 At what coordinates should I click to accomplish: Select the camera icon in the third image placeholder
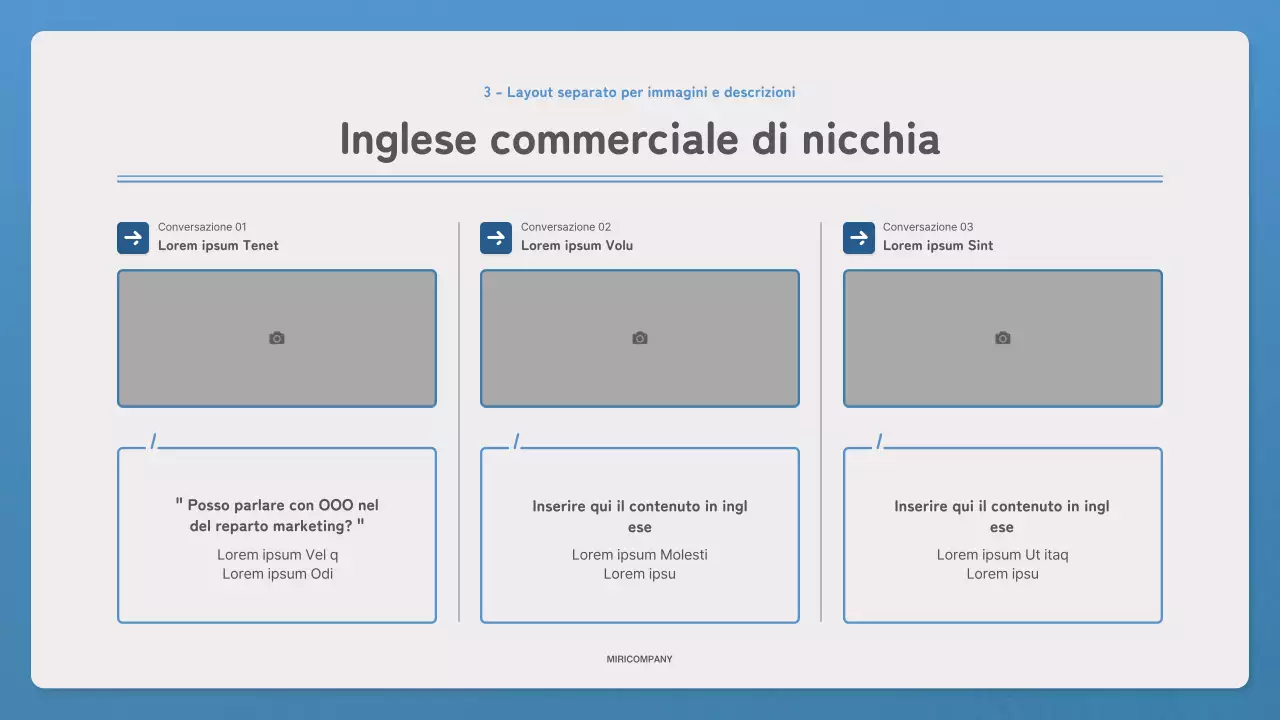point(1002,338)
